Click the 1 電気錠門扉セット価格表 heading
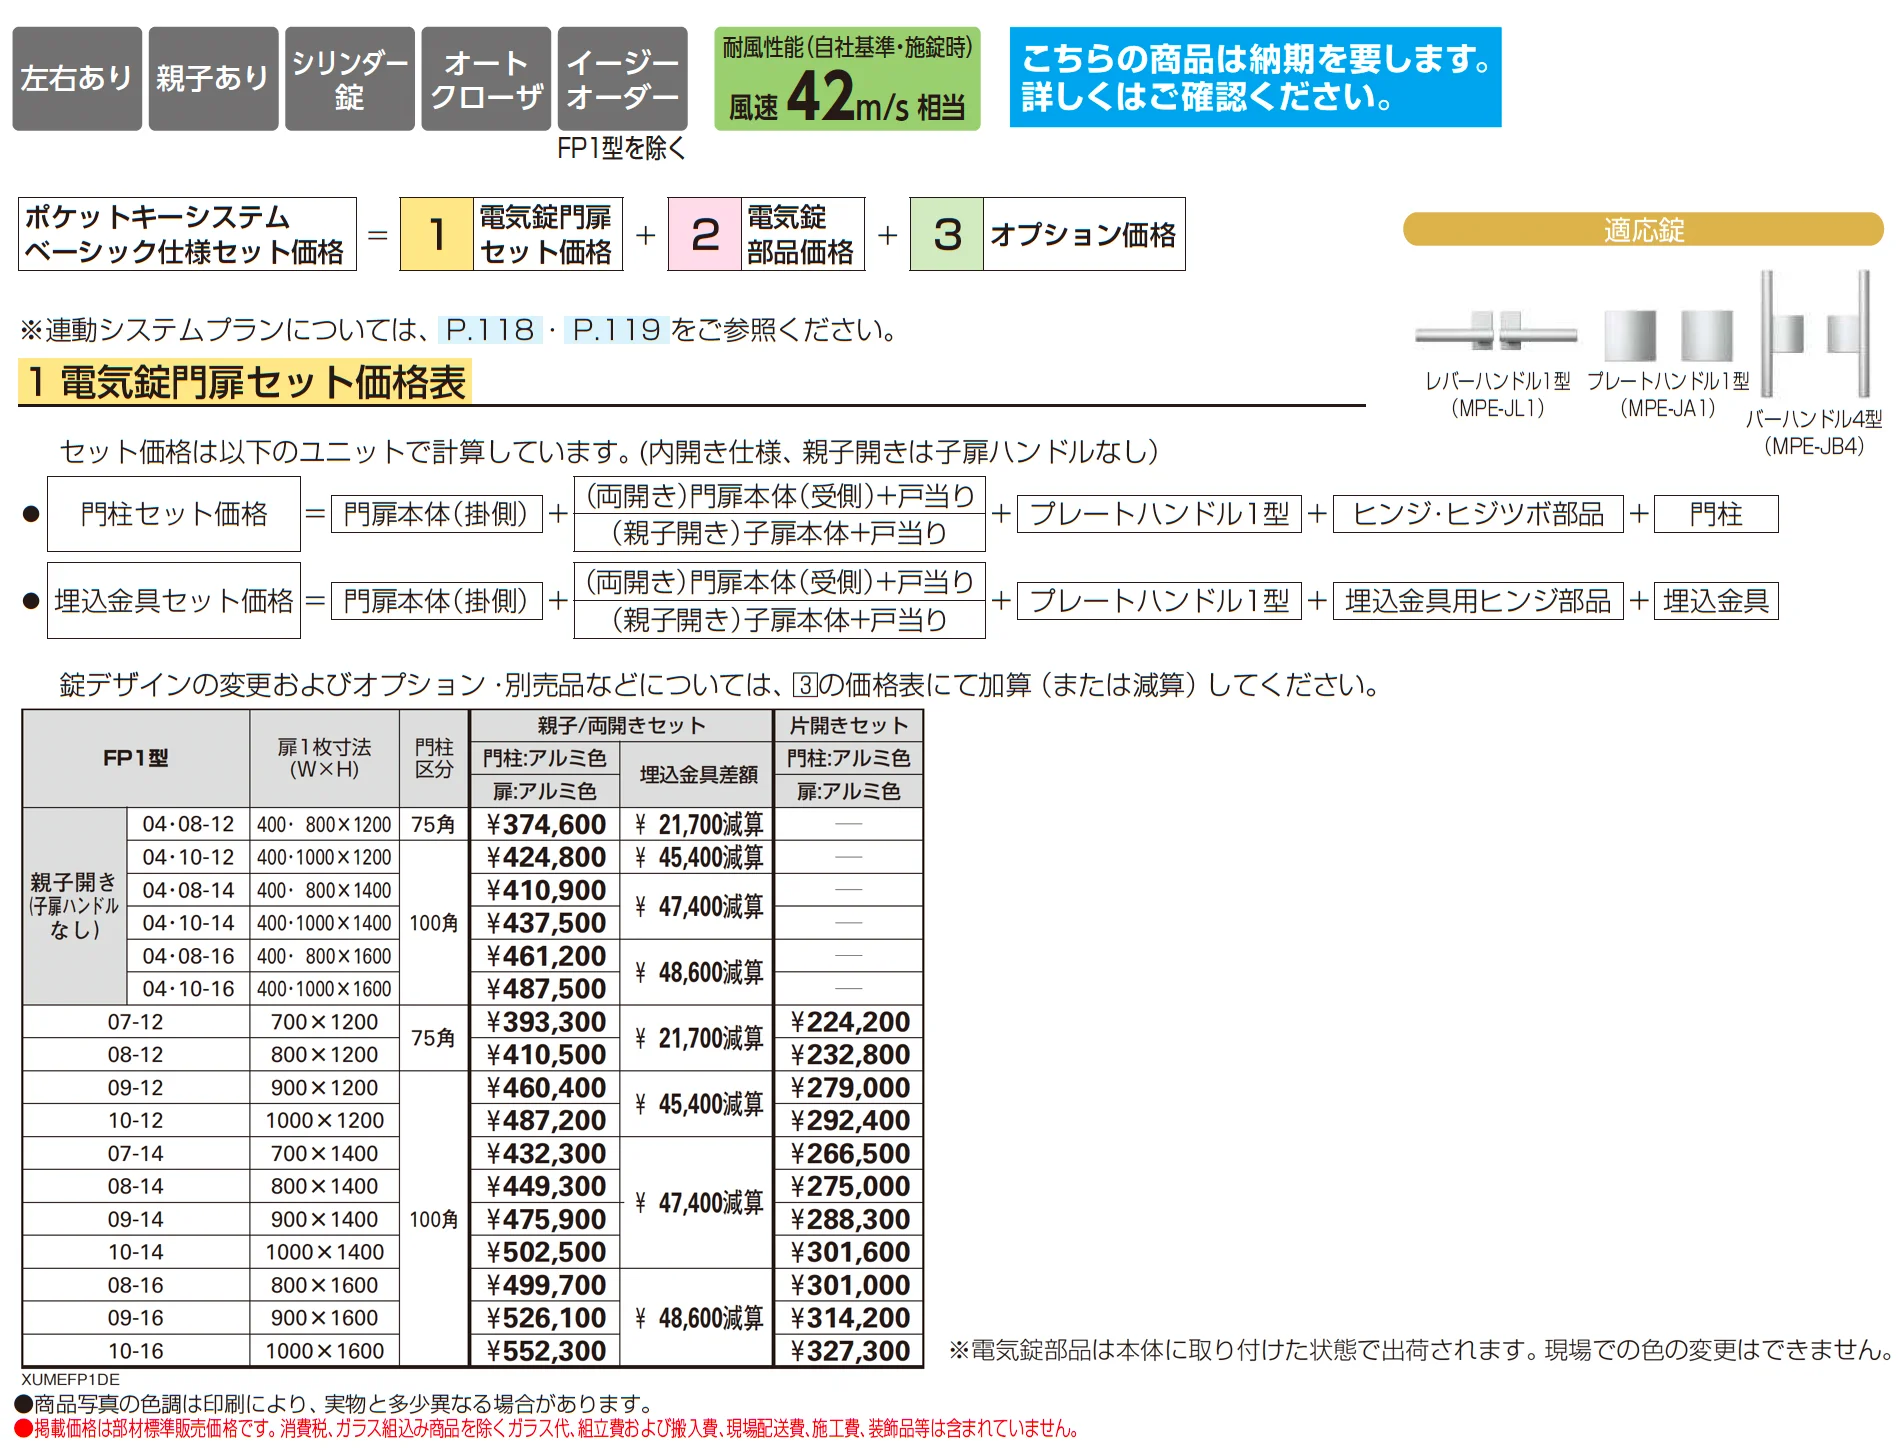Viewport: 1904px width, 1451px height. click(x=245, y=382)
